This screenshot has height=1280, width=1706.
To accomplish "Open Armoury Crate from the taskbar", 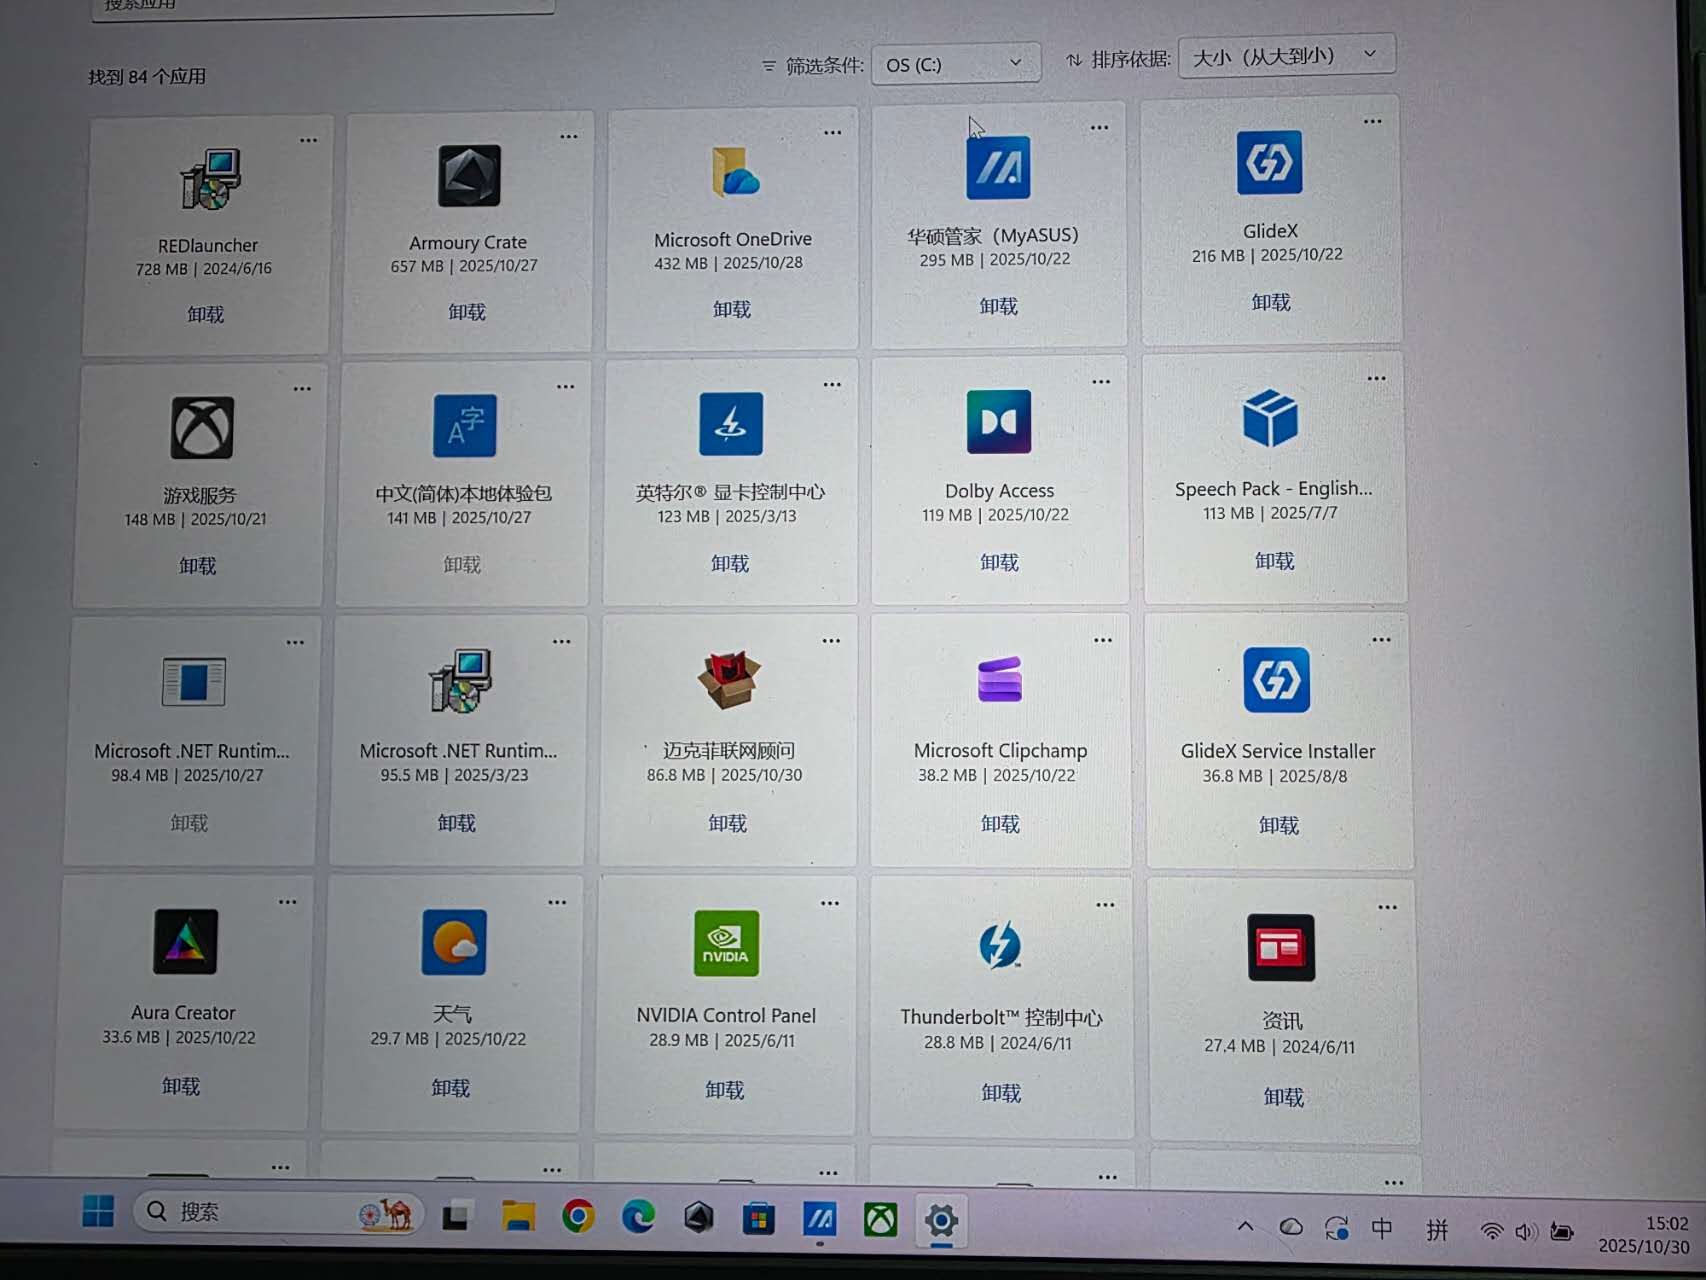I will click(x=698, y=1217).
